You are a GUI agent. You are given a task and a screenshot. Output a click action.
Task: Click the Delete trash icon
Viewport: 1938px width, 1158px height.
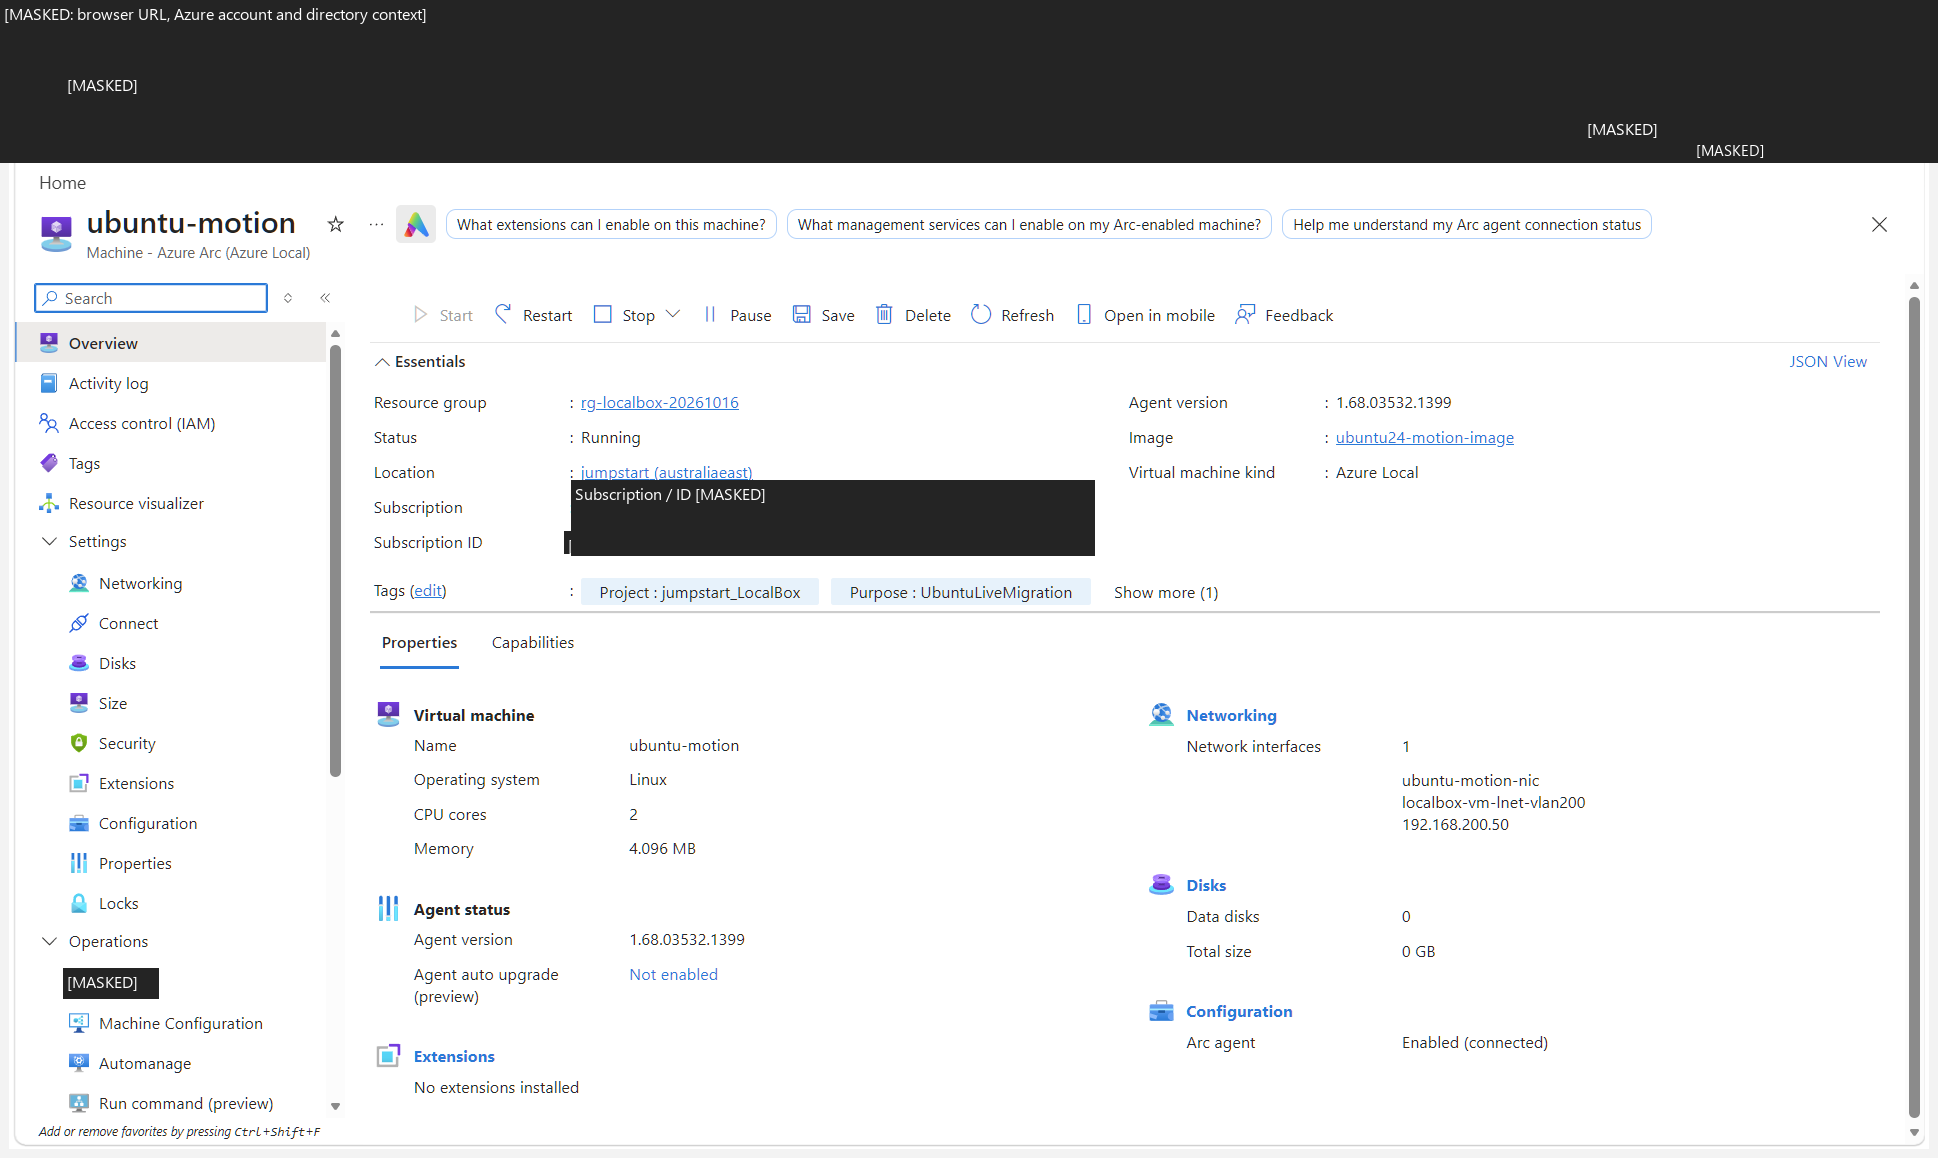point(884,314)
